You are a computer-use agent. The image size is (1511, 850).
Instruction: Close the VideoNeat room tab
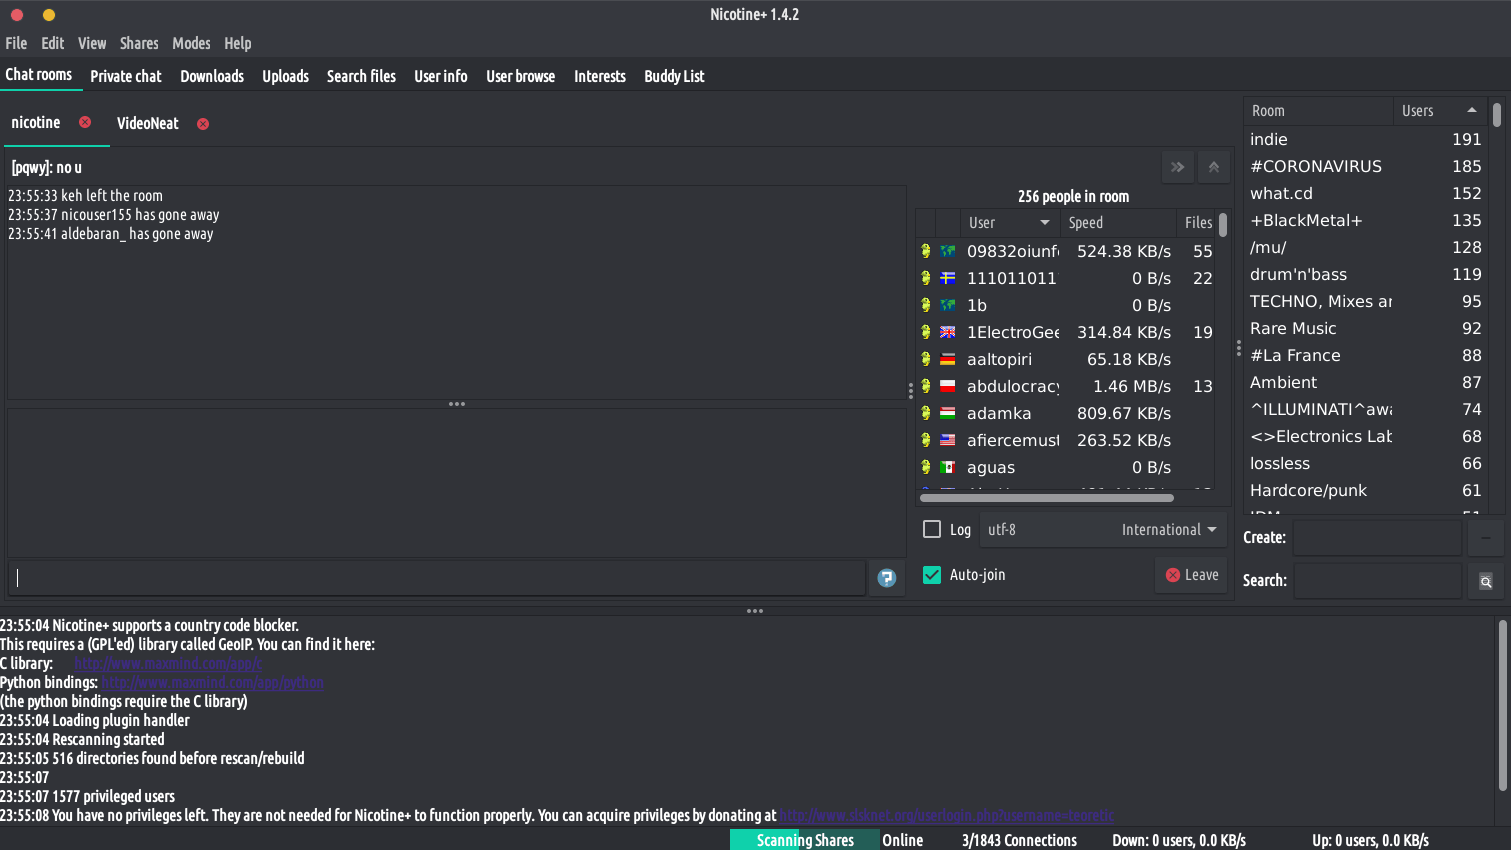(203, 124)
